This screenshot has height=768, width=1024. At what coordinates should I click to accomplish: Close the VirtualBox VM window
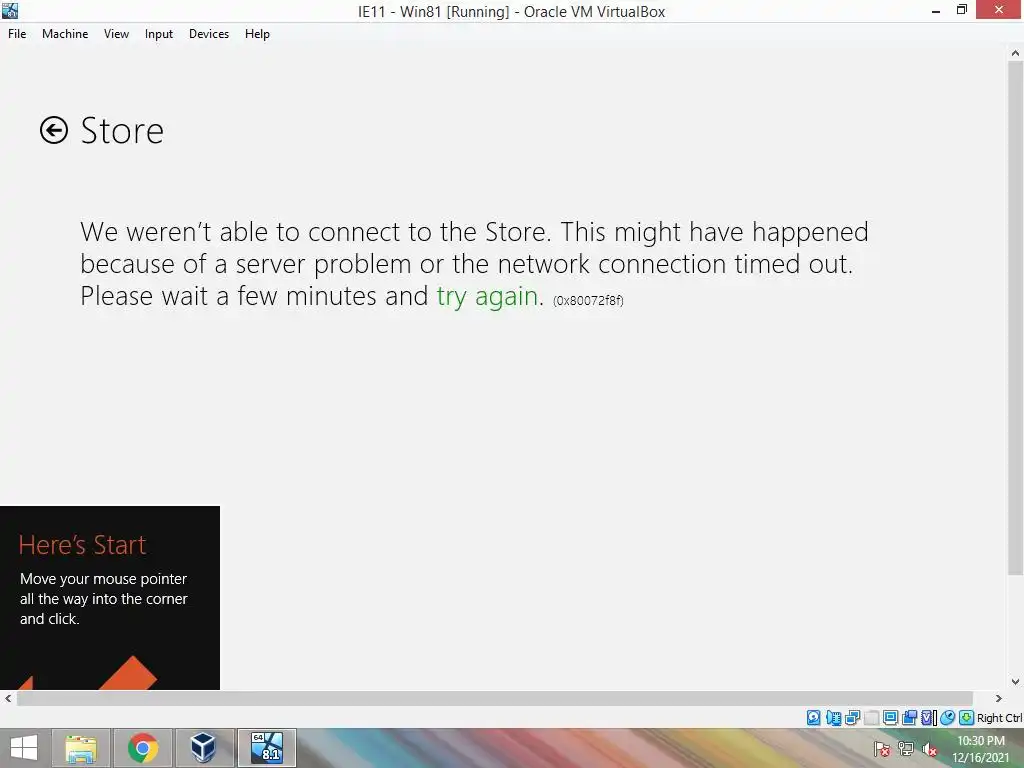pos(999,10)
